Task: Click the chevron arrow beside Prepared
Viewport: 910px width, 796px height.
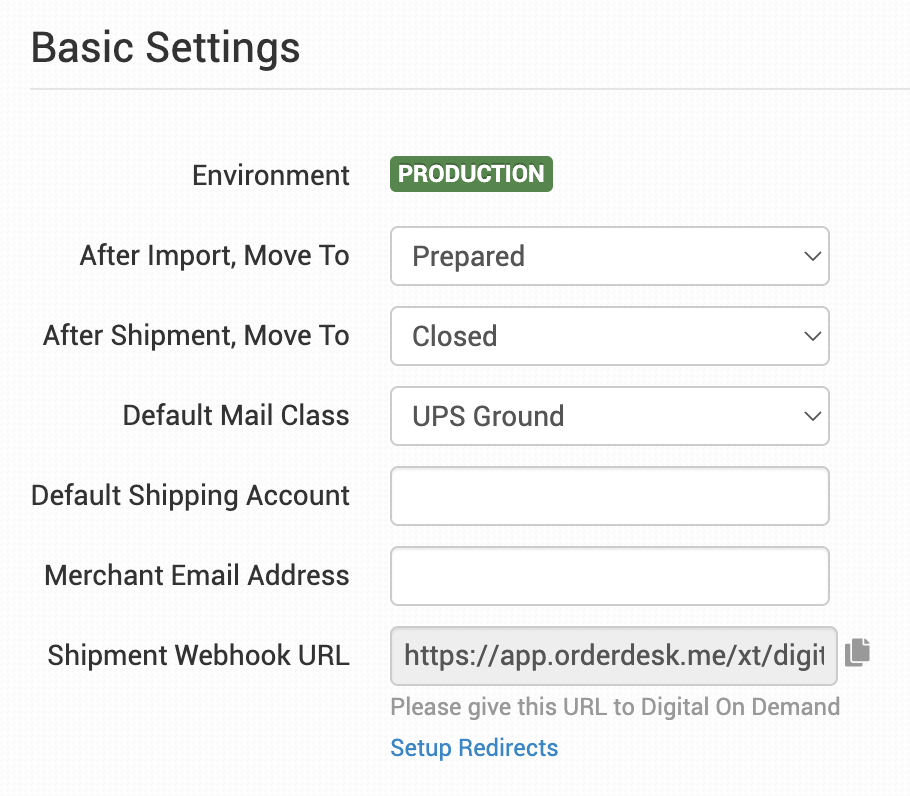Action: click(811, 256)
